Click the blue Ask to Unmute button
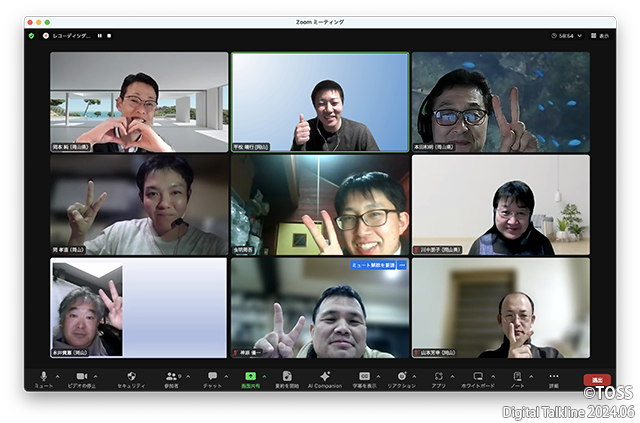This screenshot has height=423, width=640. (x=372, y=265)
